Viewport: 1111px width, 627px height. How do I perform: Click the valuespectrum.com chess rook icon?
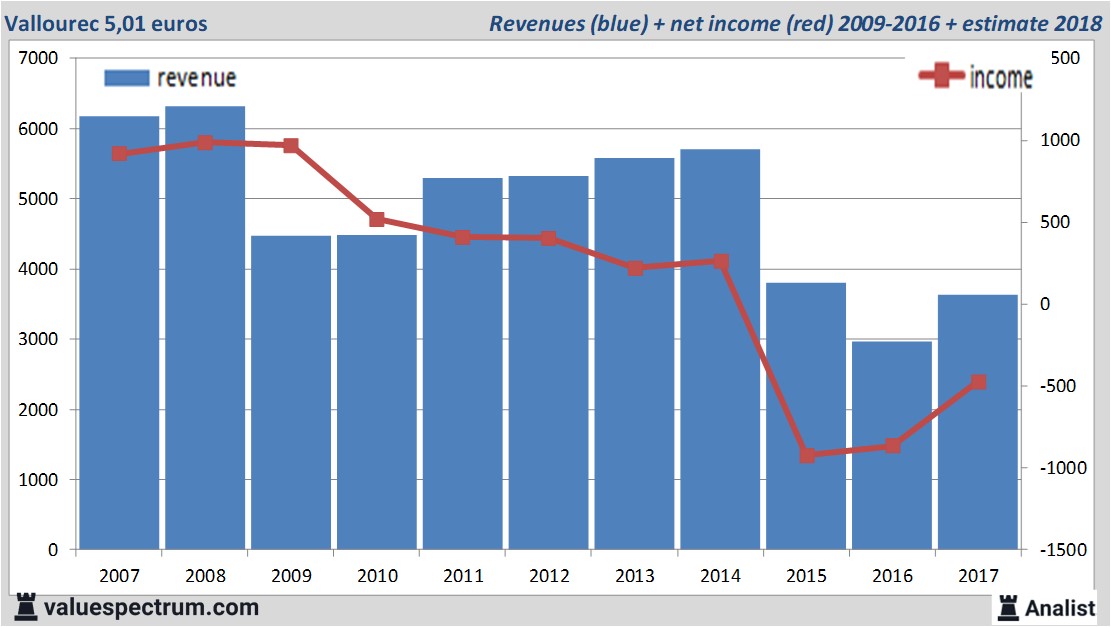point(26,607)
